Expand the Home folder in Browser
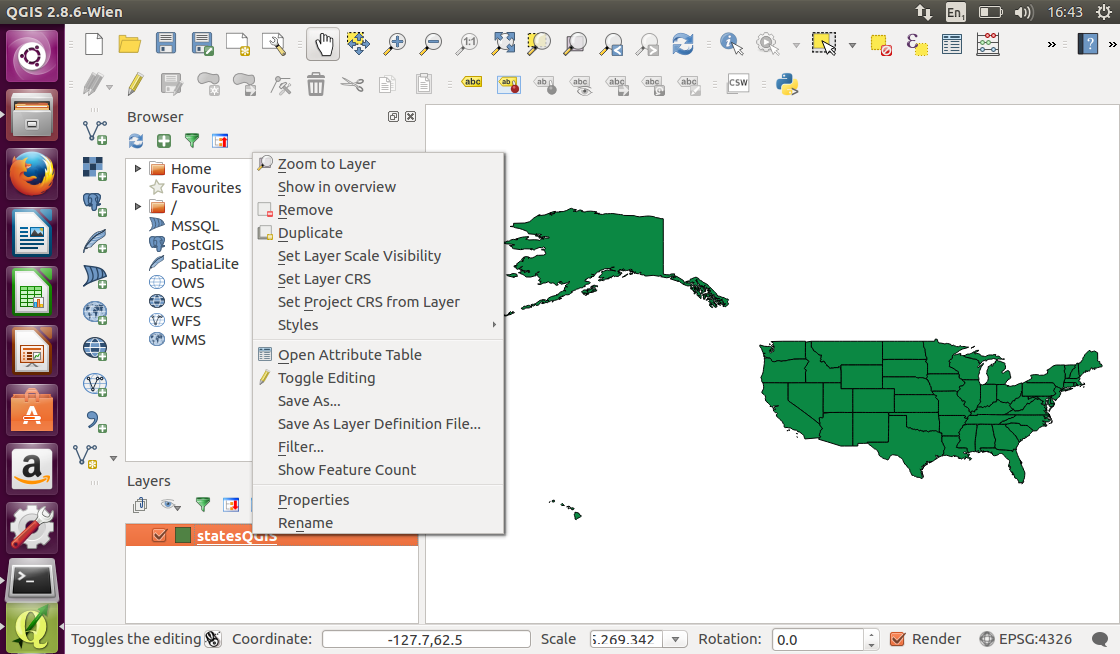This screenshot has height=654, width=1120. (138, 168)
